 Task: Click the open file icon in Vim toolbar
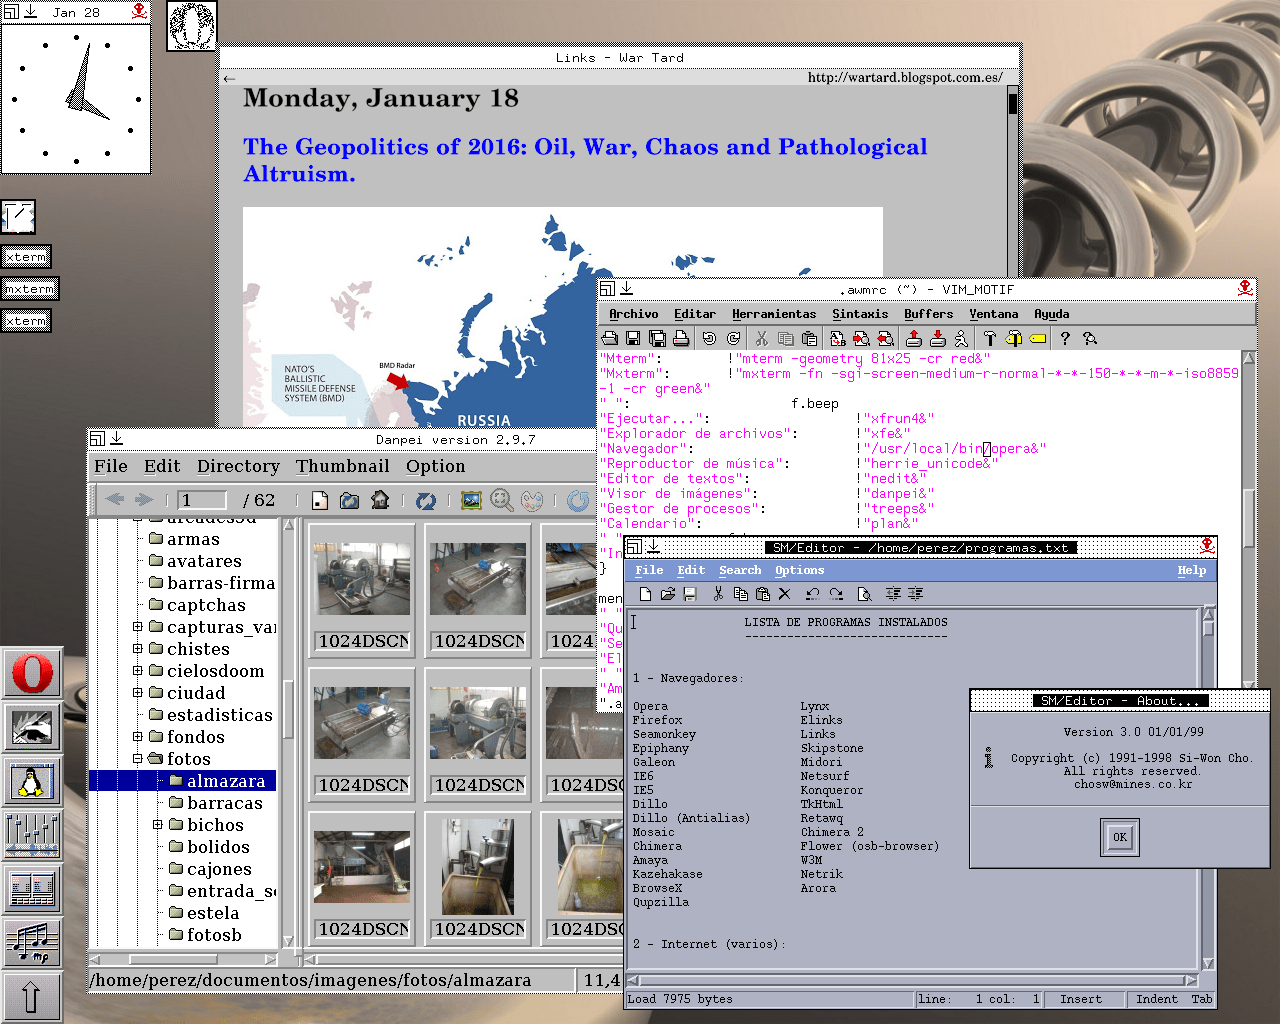click(x=609, y=339)
